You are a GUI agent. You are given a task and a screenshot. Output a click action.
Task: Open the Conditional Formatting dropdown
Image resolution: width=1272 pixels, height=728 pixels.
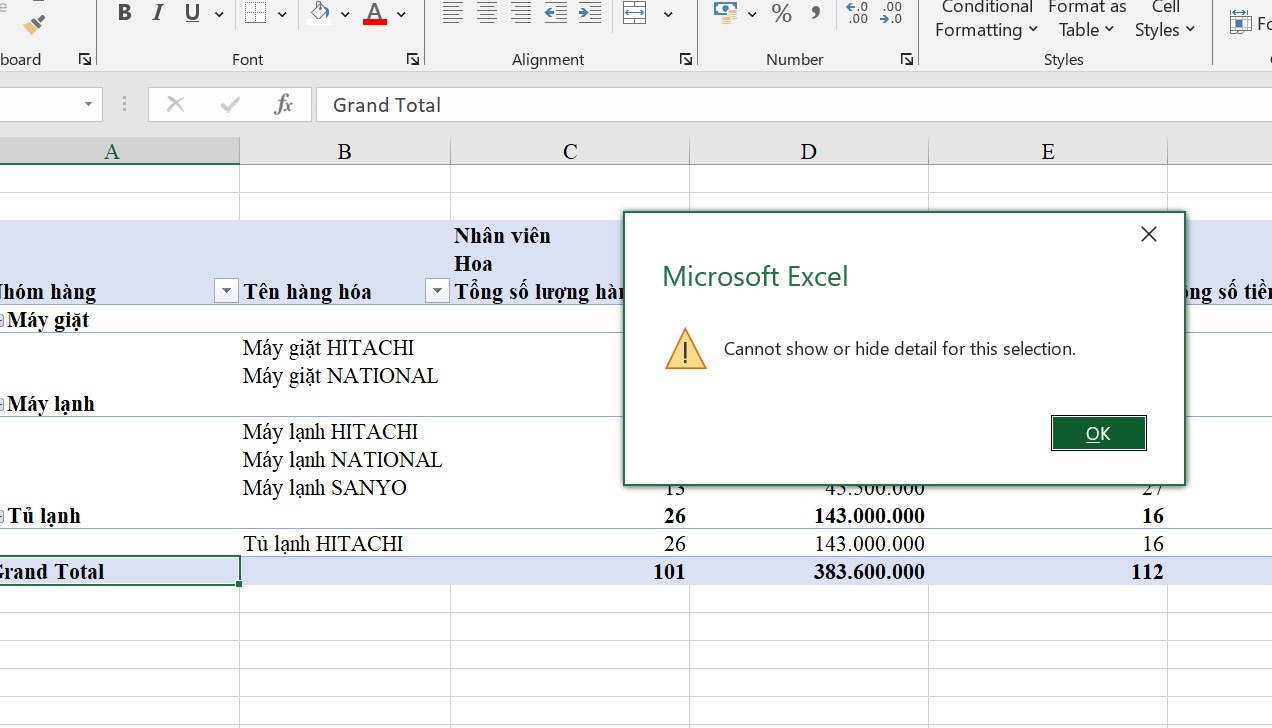tap(986, 20)
